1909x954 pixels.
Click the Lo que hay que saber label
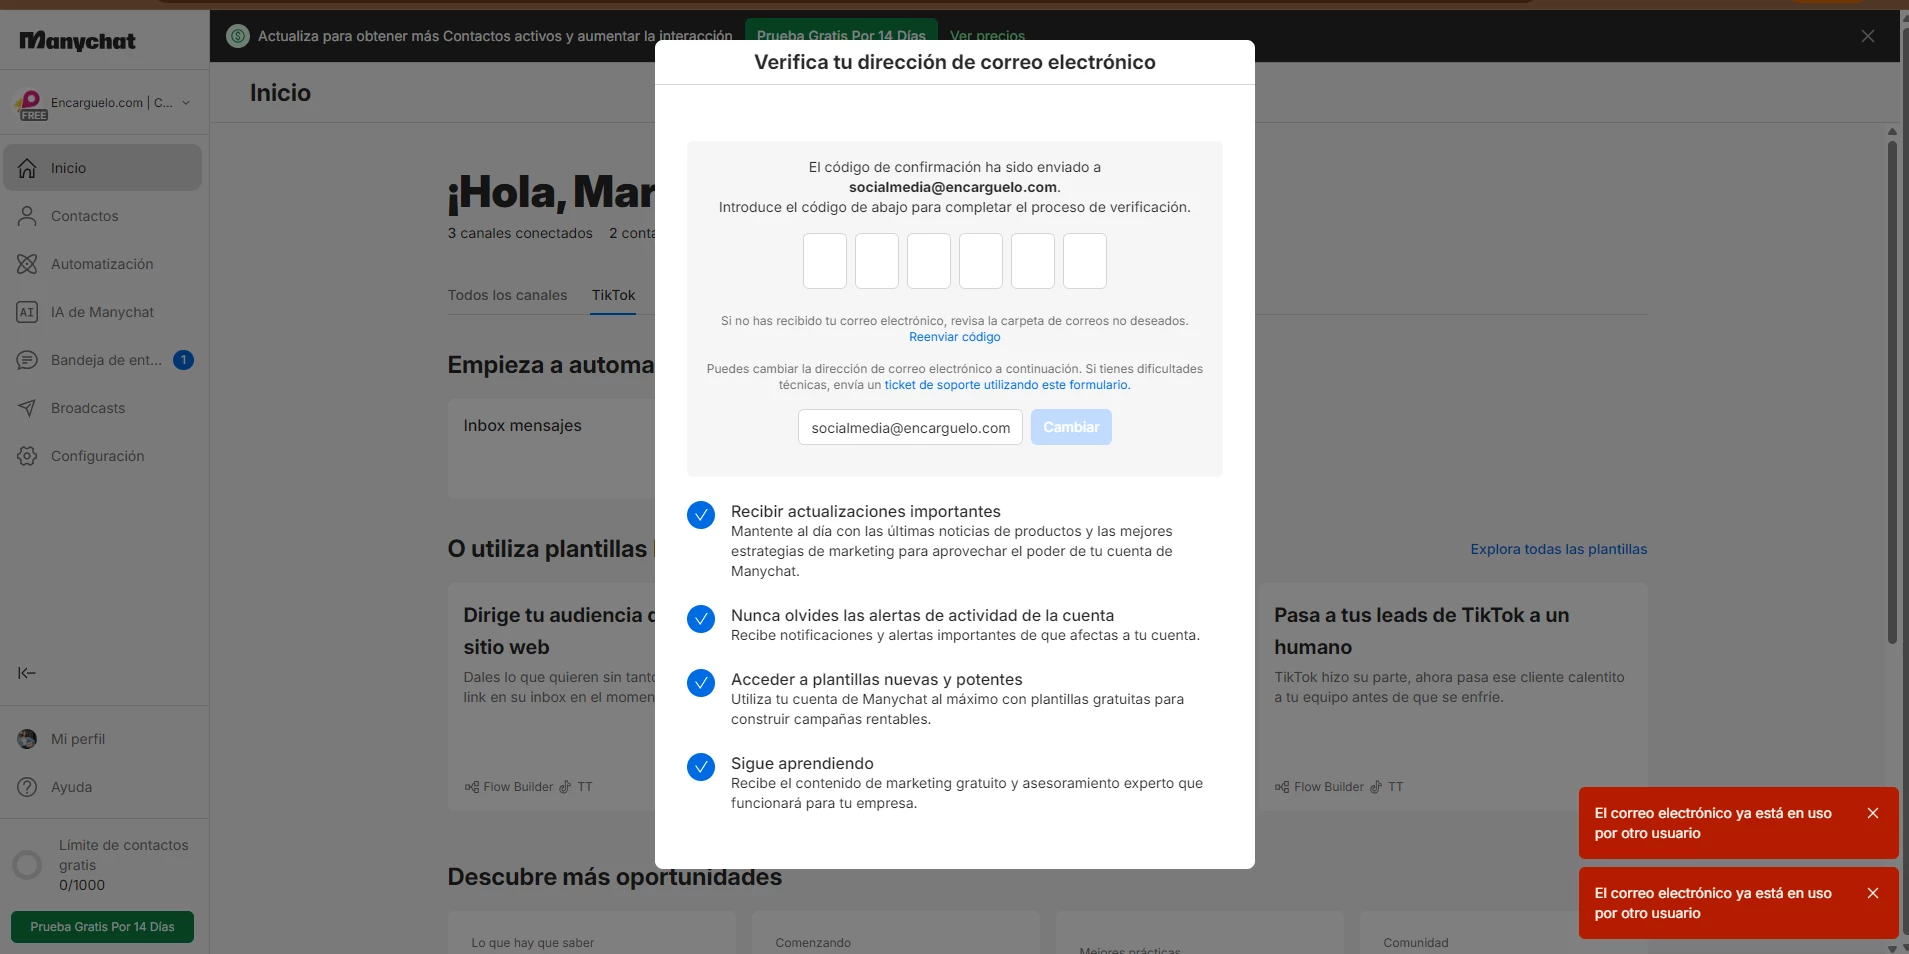click(x=533, y=943)
